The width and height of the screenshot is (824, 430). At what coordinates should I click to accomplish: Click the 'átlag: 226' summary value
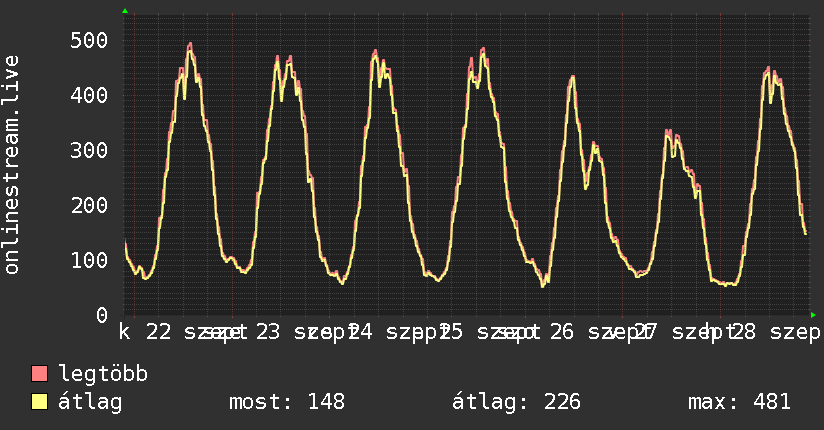click(516, 402)
